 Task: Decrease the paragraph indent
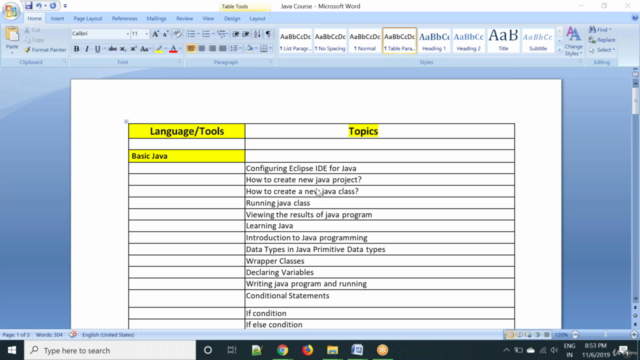[x=236, y=34]
